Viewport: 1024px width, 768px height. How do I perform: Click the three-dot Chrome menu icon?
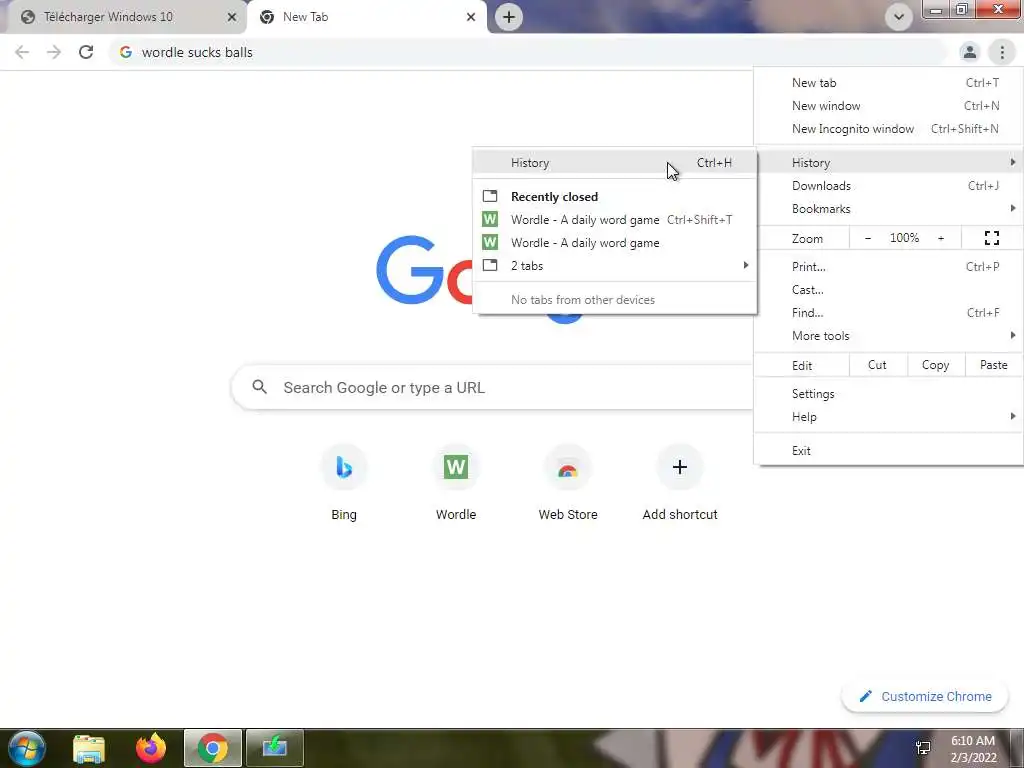click(x=1002, y=52)
